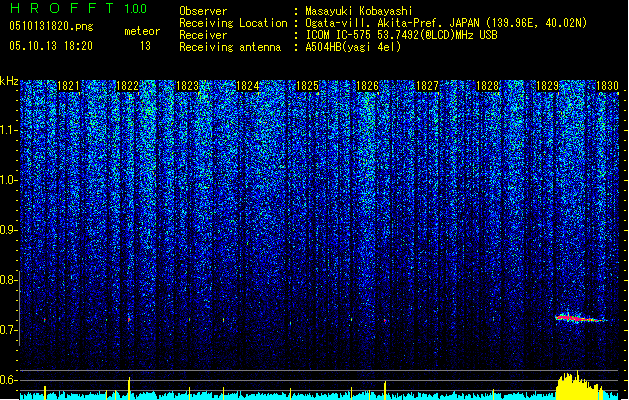Click receiver text ICOM IC-575 53.7492 MHz USB
The image size is (629, 400).
point(401,35)
